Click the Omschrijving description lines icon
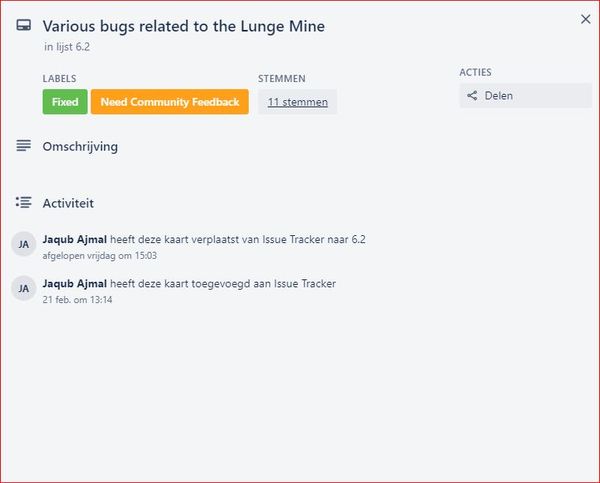600x483 pixels. 23,145
